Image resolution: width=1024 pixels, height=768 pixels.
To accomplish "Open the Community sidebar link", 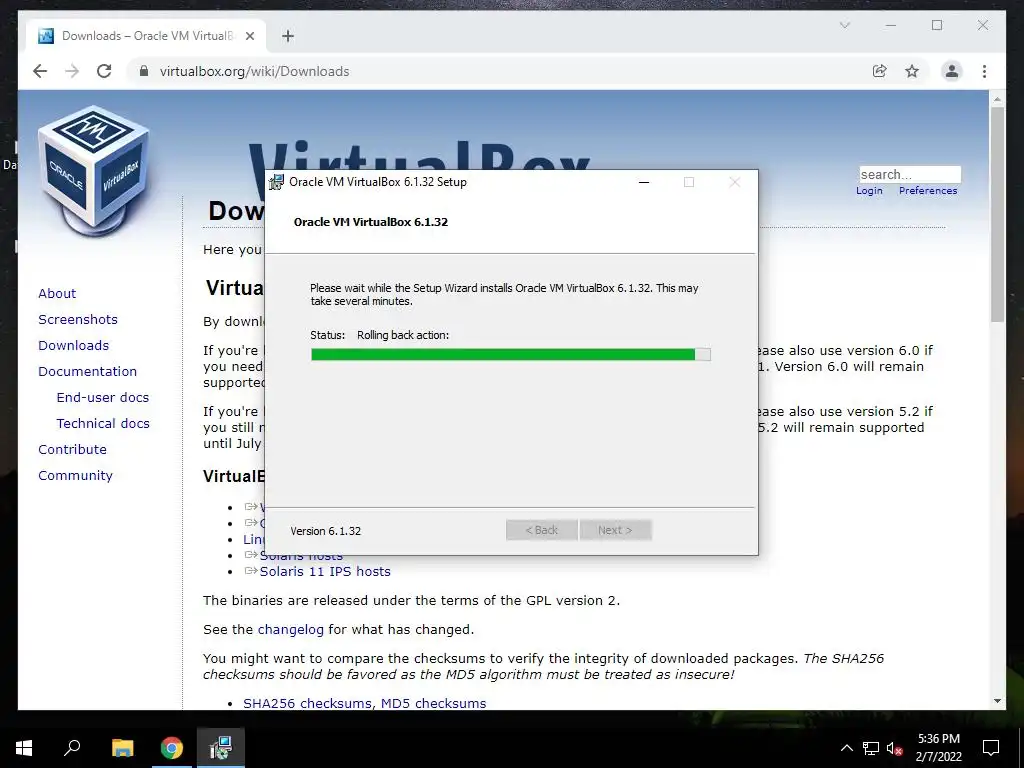I will (75, 476).
